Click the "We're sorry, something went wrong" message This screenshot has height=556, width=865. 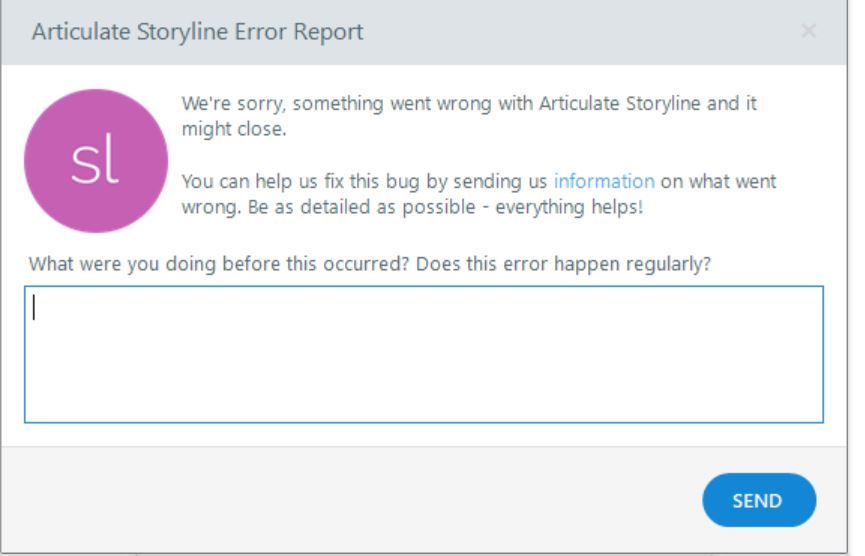coord(330,104)
